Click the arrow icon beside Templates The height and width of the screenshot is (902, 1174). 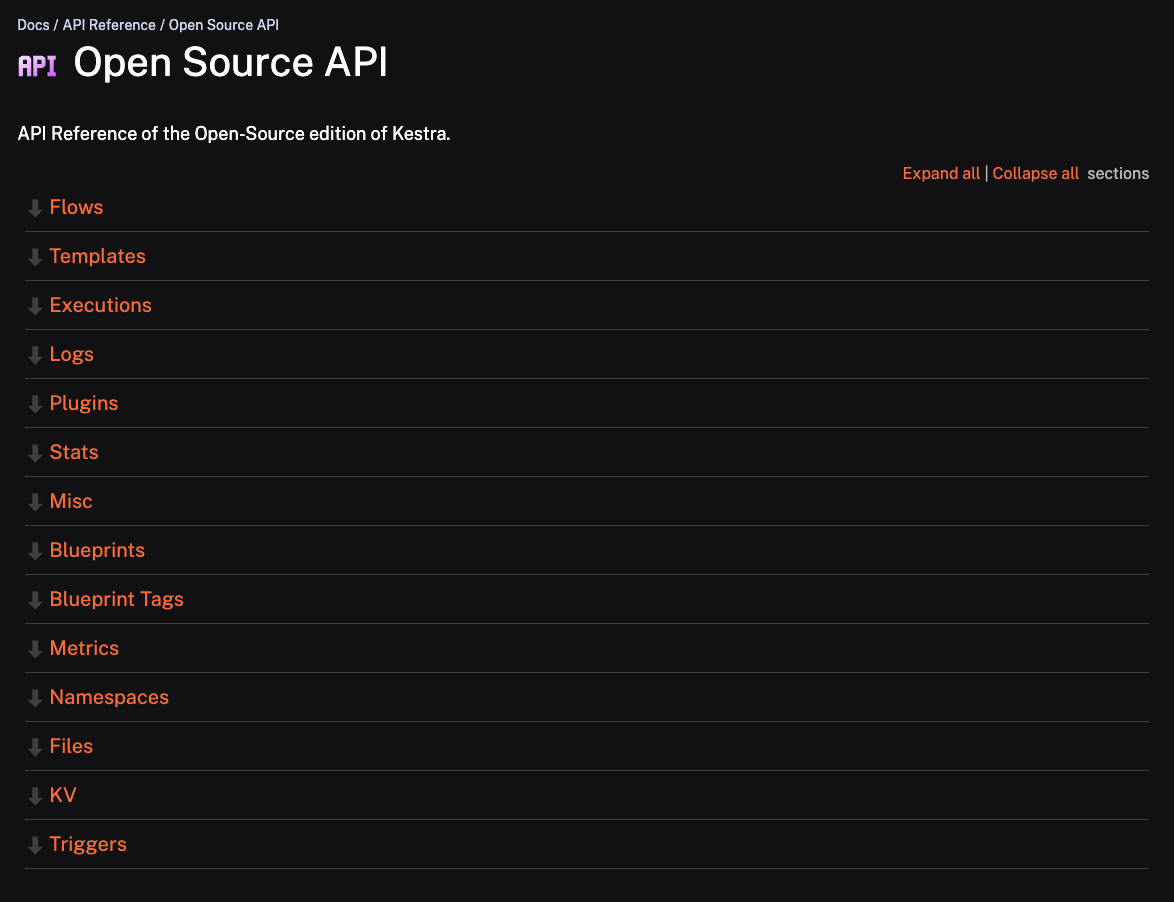(x=34, y=256)
